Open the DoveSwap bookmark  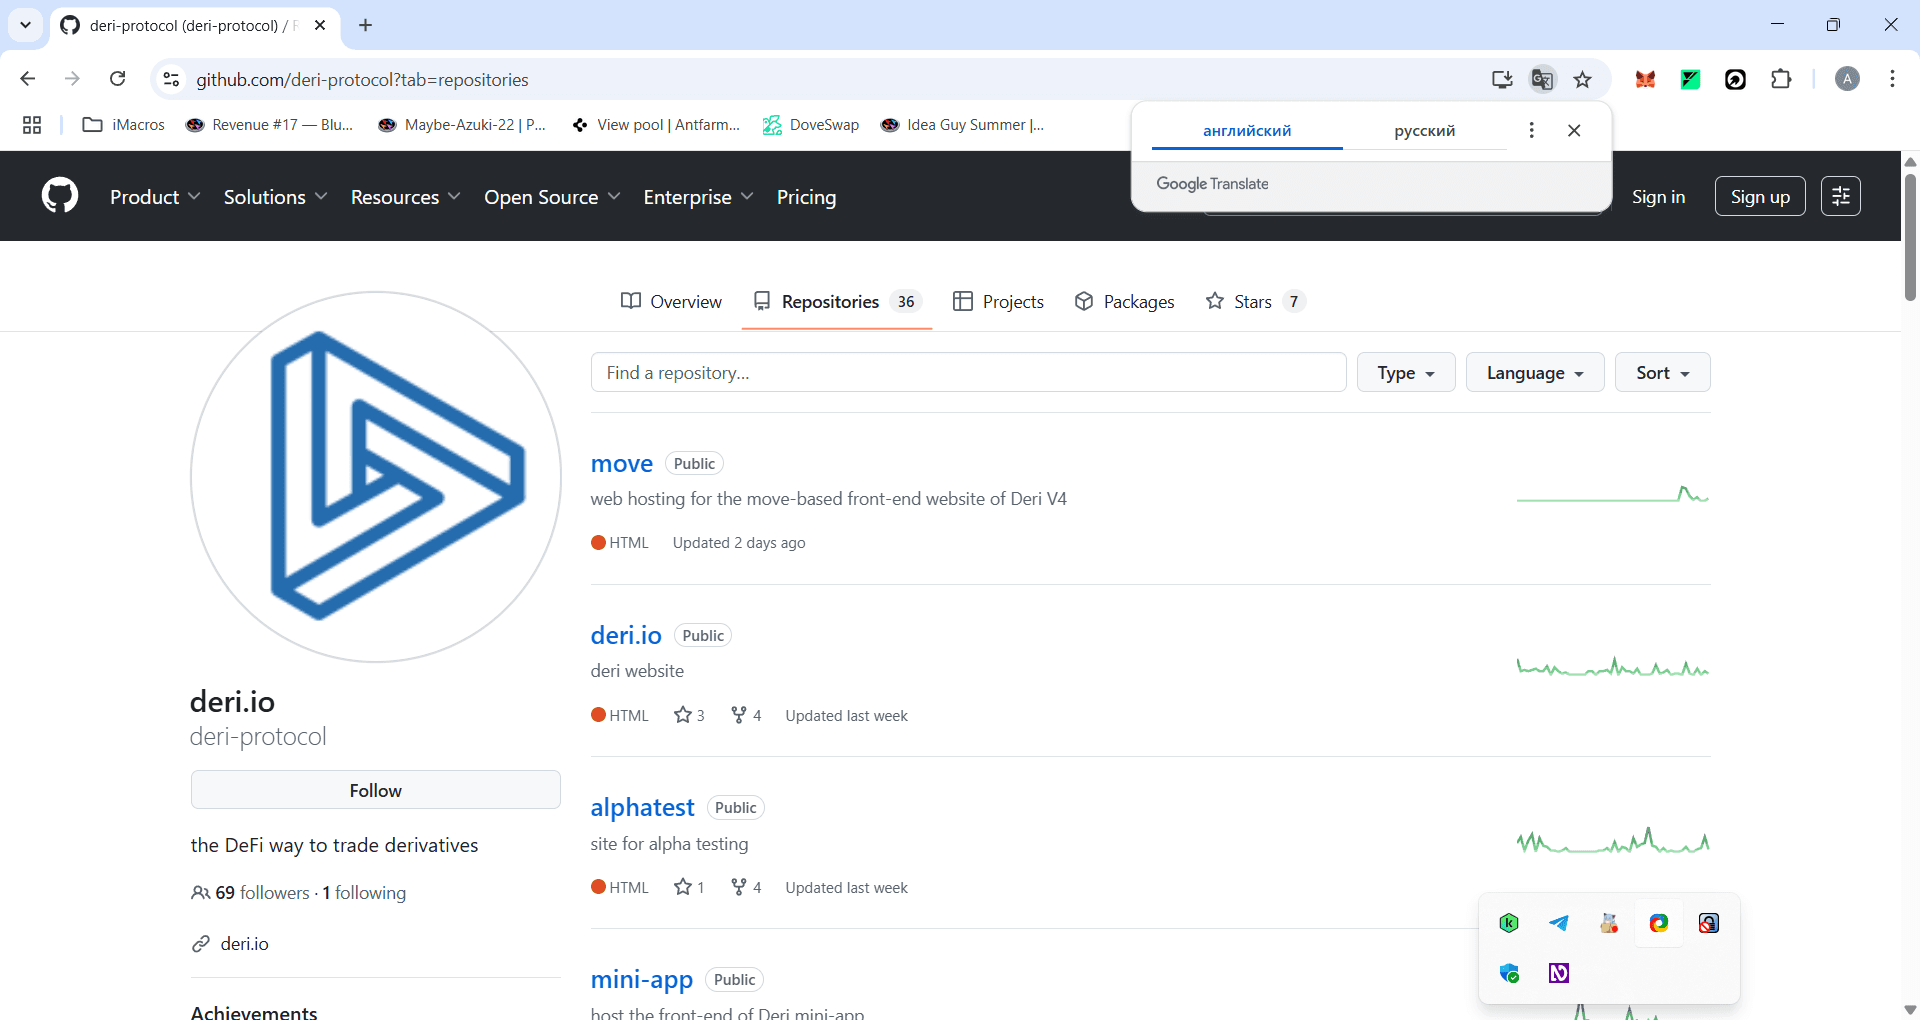[811, 125]
